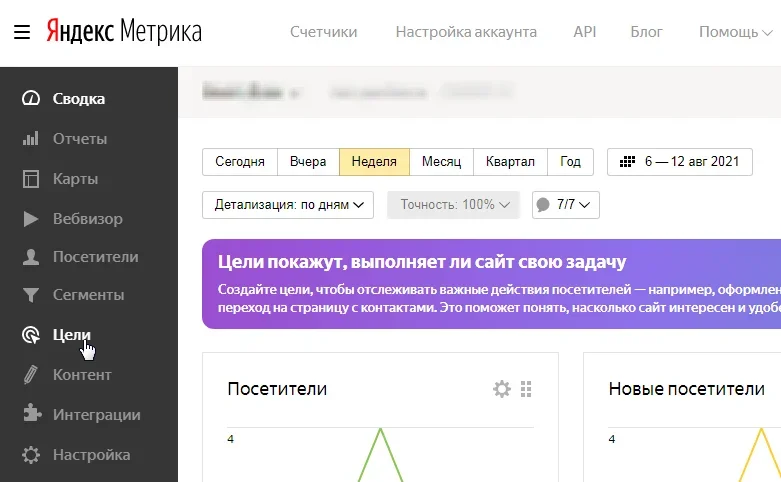The image size is (781, 482).
Task: Open the Сегменты sidebar item
Action: [x=89, y=295]
